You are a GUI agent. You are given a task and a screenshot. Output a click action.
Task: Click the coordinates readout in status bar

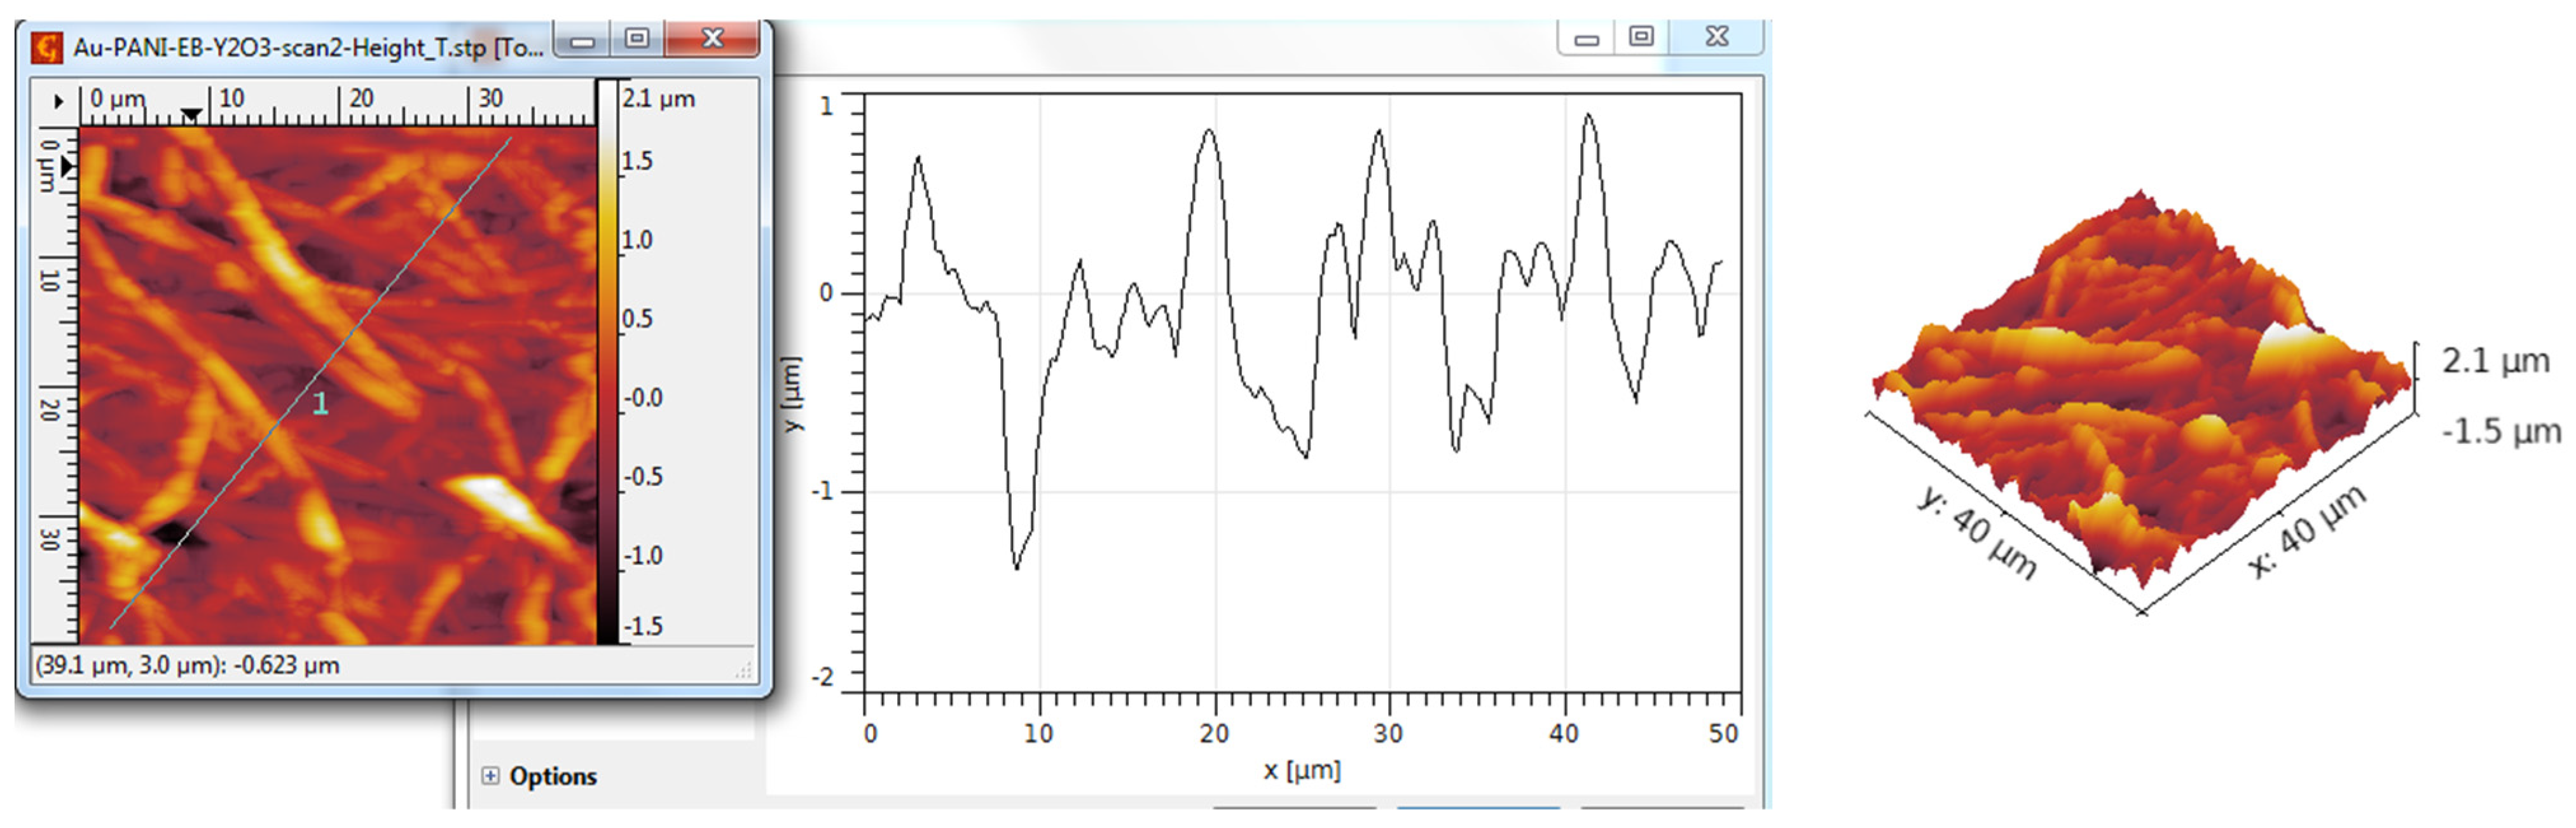pos(188,665)
